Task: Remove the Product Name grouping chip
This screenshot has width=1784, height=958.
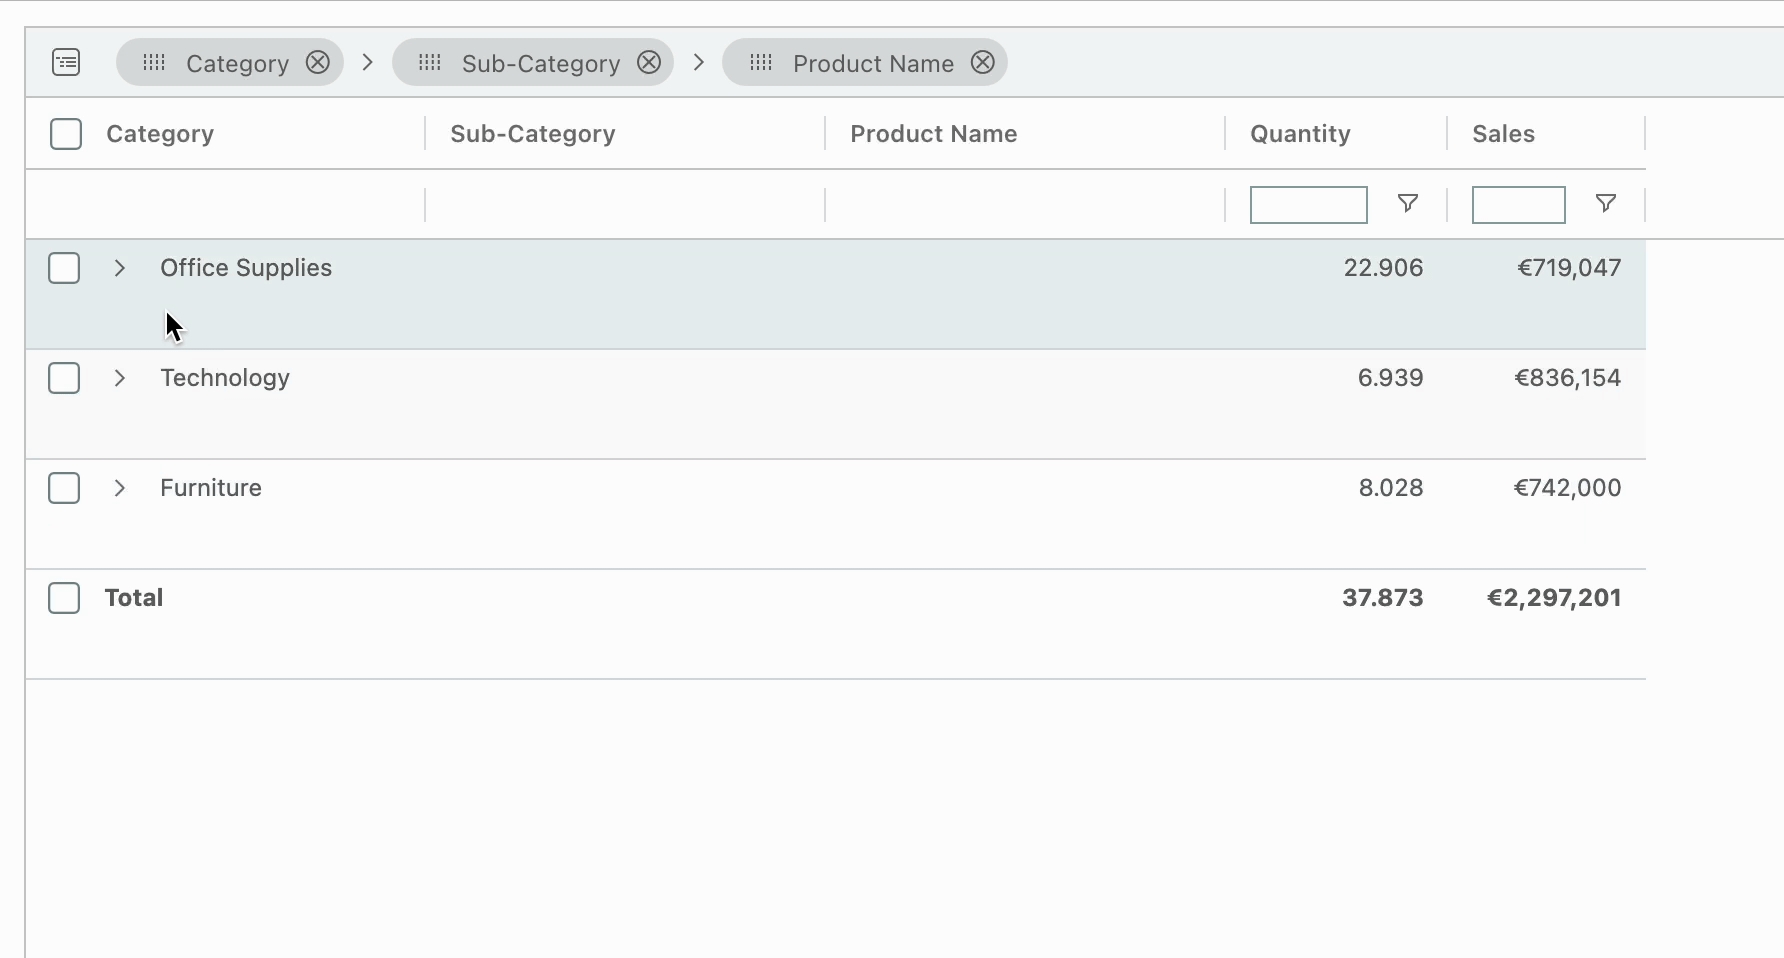Action: coord(983,62)
